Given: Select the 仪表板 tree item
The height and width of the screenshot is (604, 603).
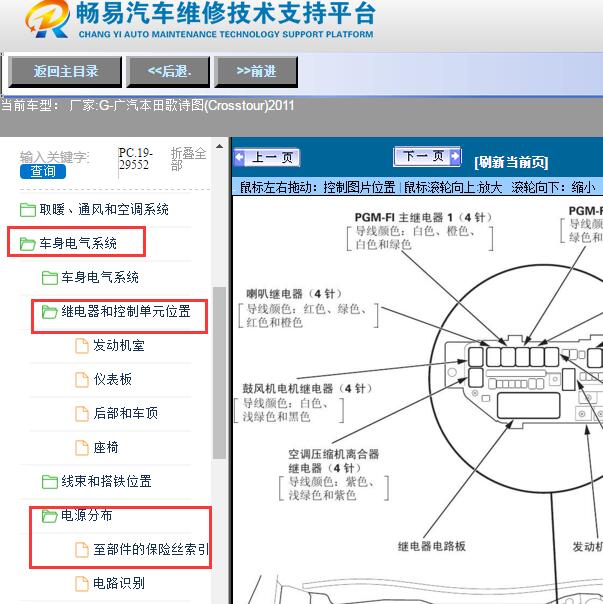Looking at the screenshot, I should 113,379.
